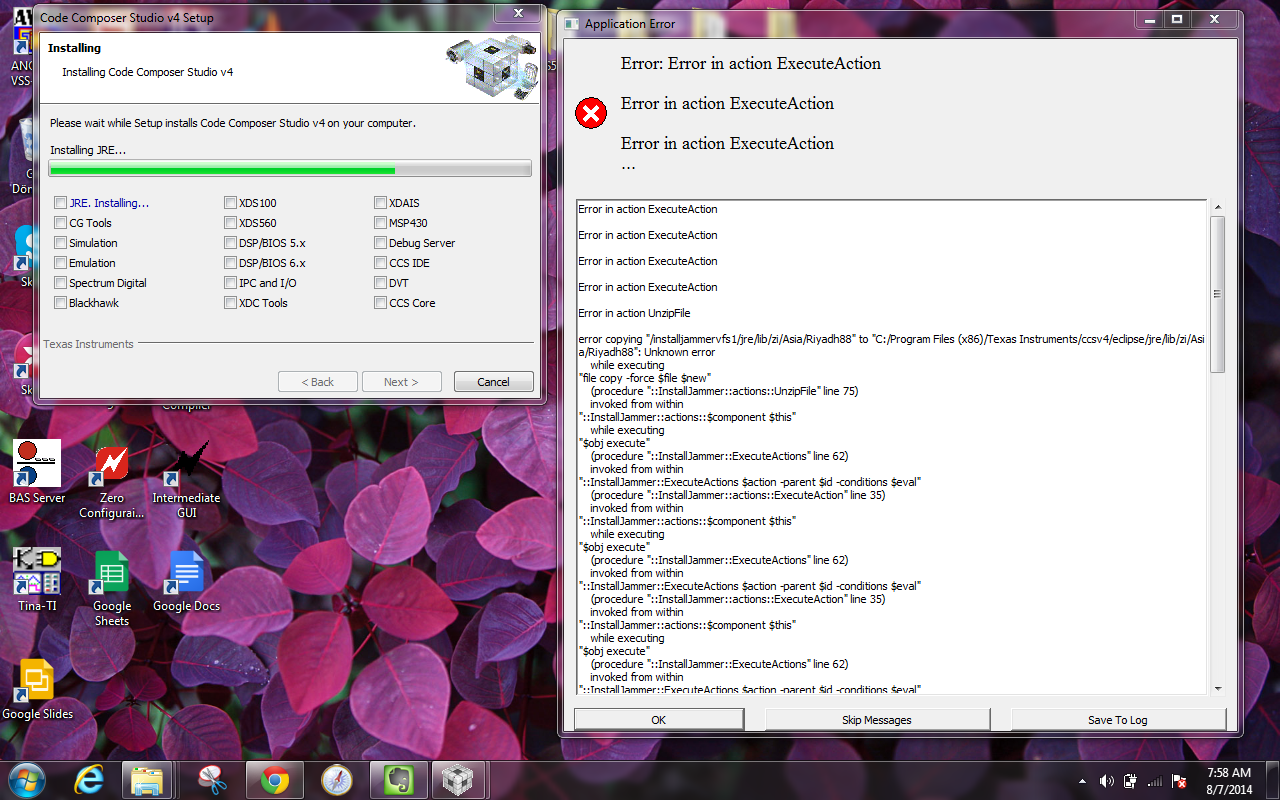
Task: Tick the Blackhawk checkbox
Action: (x=61, y=303)
